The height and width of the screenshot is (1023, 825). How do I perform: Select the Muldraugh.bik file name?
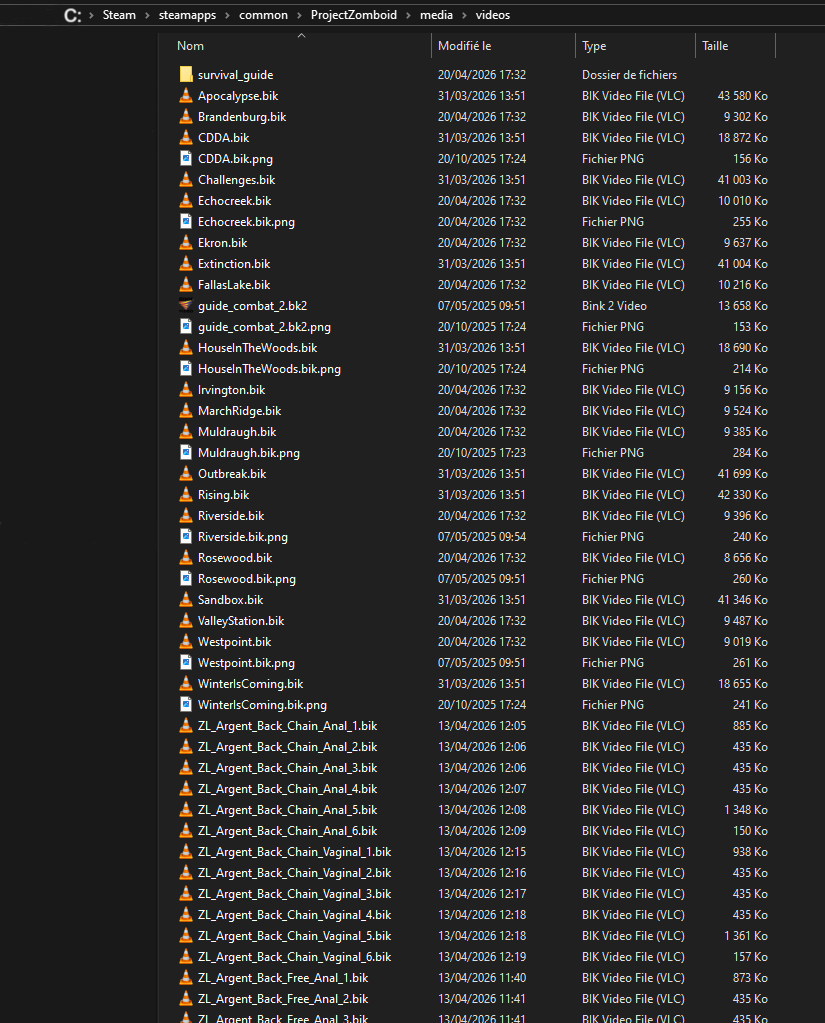coord(237,432)
